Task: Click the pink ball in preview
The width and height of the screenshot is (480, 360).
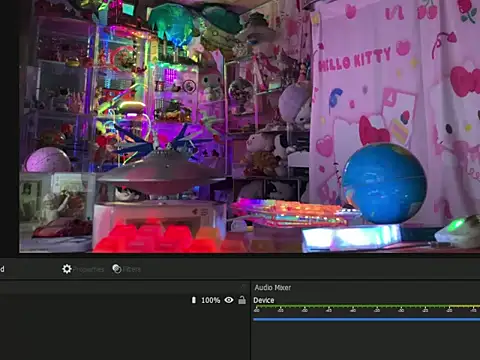Action: point(48,160)
